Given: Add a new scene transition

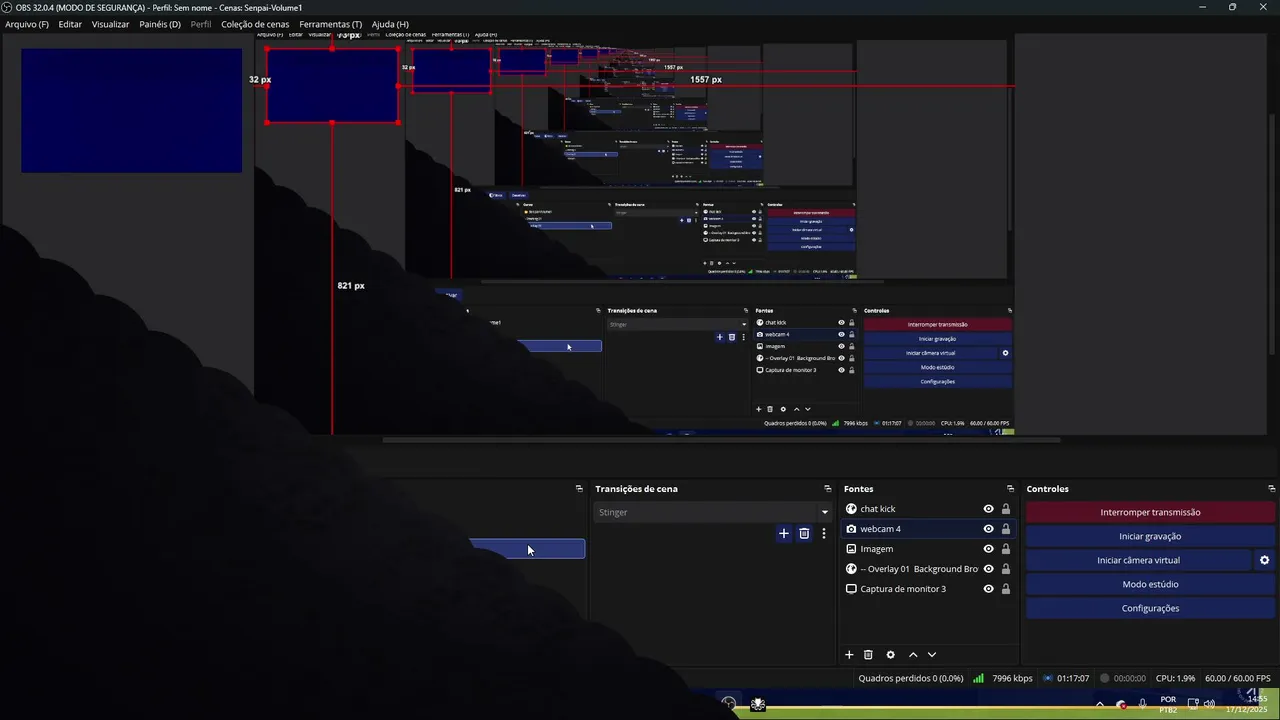Looking at the screenshot, I should 784,534.
